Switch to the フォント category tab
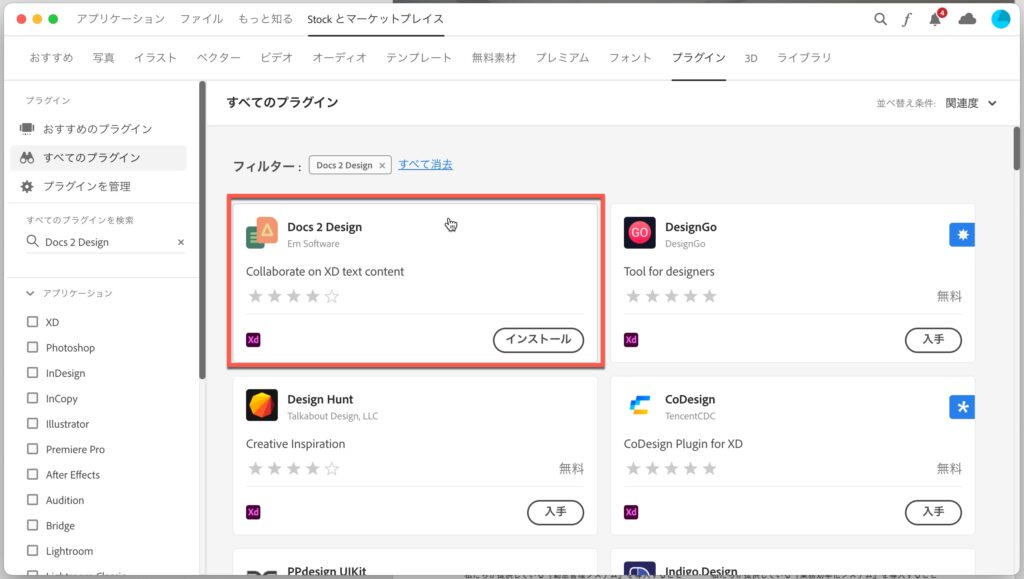The height and width of the screenshot is (579, 1024). [x=630, y=57]
